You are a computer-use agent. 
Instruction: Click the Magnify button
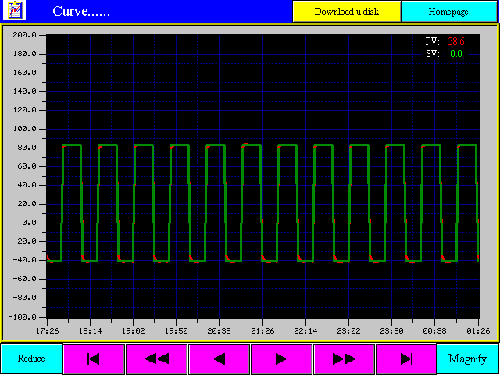point(467,359)
